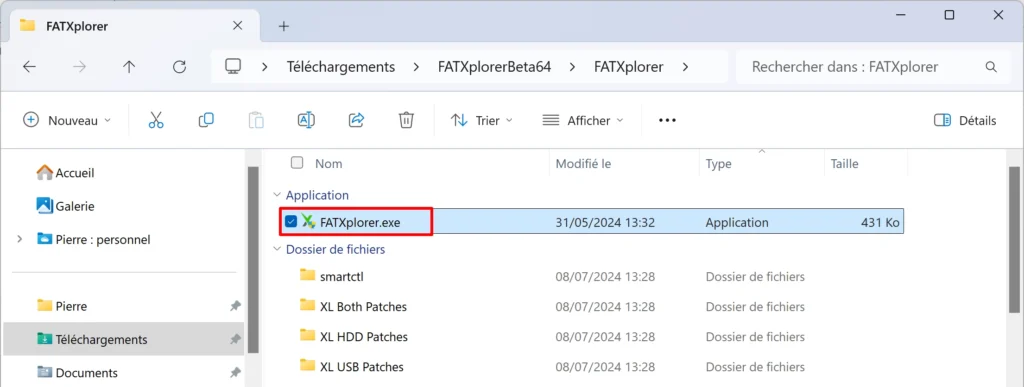Click chevron after Téléchargements in address bar
Viewport: 1024px width, 387px height.
[x=417, y=67]
